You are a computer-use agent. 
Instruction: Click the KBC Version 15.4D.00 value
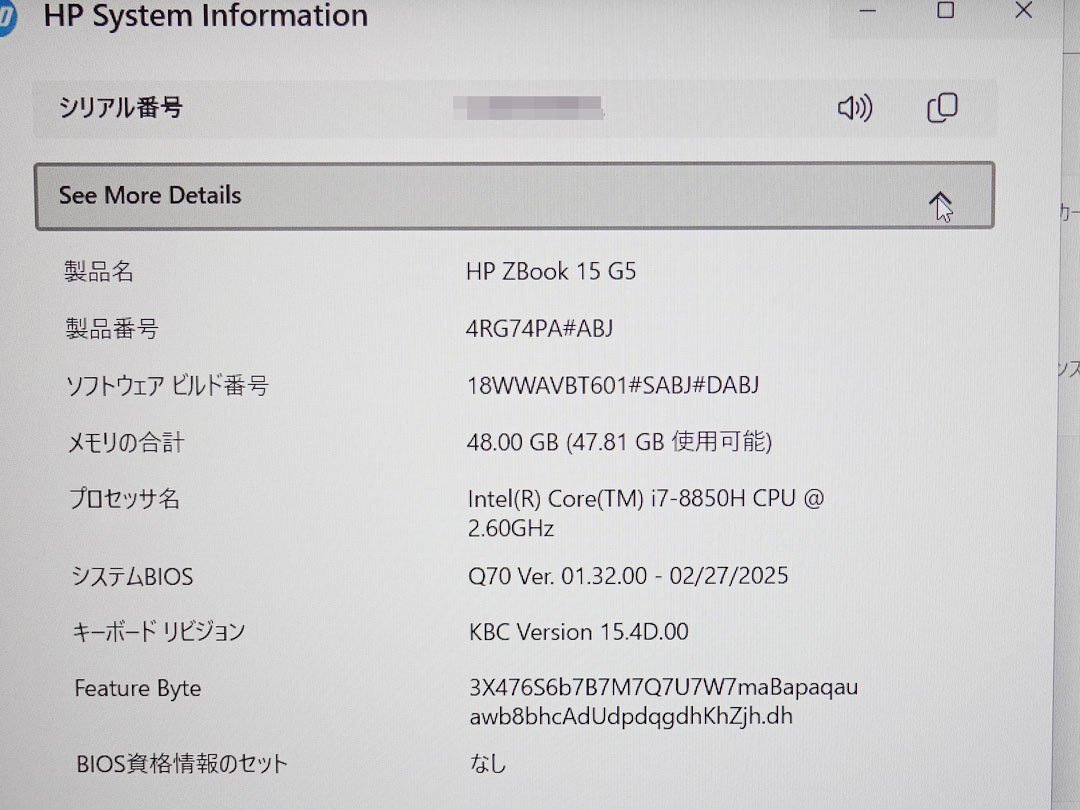(579, 632)
